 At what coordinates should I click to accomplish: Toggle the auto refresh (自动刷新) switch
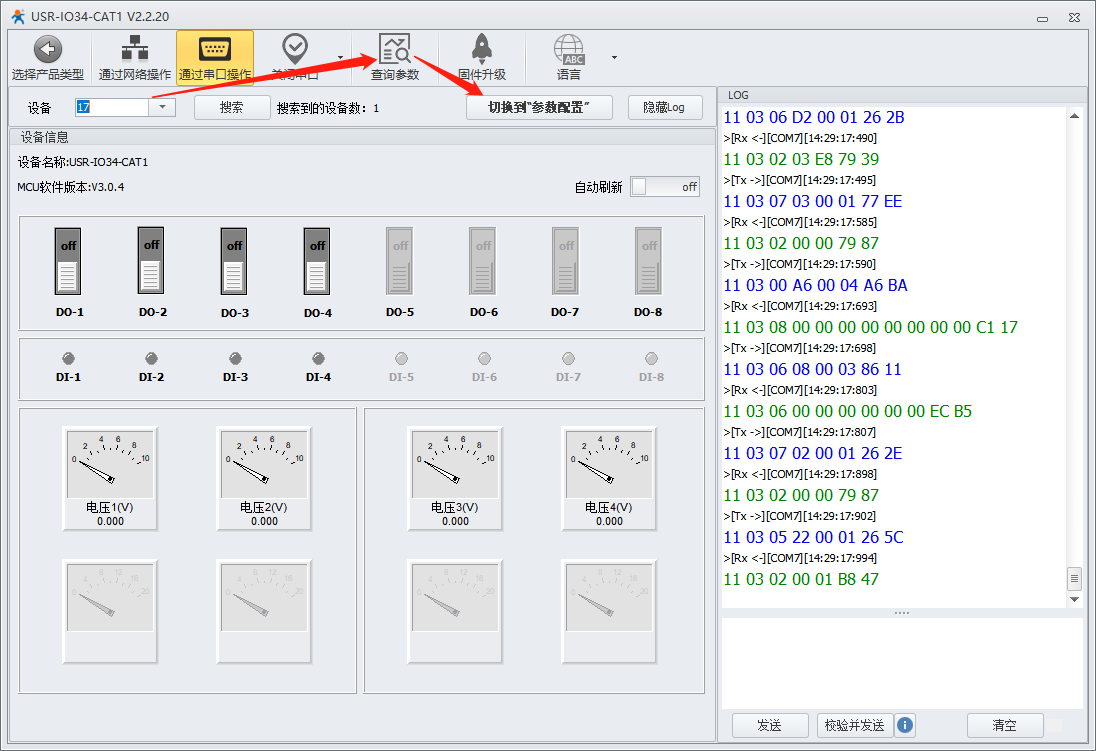pyautogui.click(x=665, y=187)
